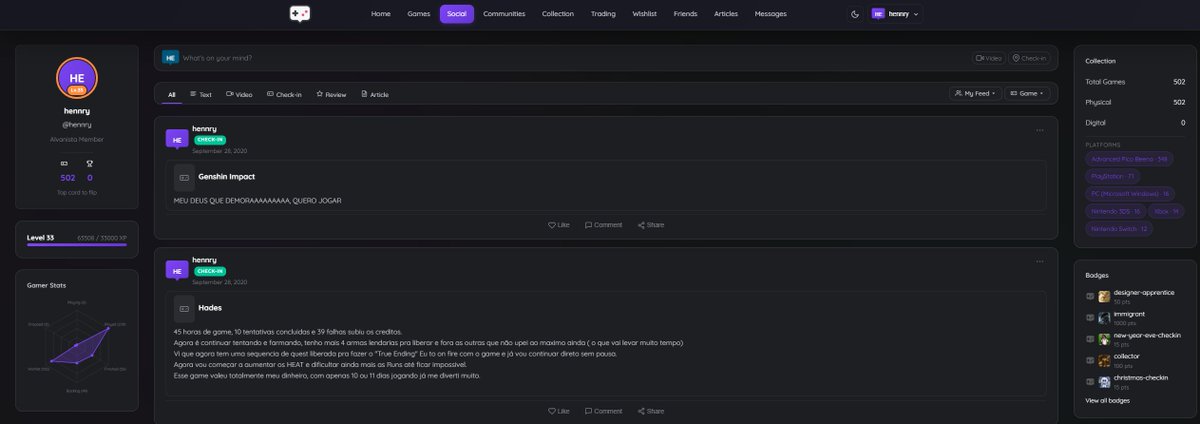This screenshot has height=424, width=1200.
Task: Open Articles page
Action: pyautogui.click(x=726, y=14)
